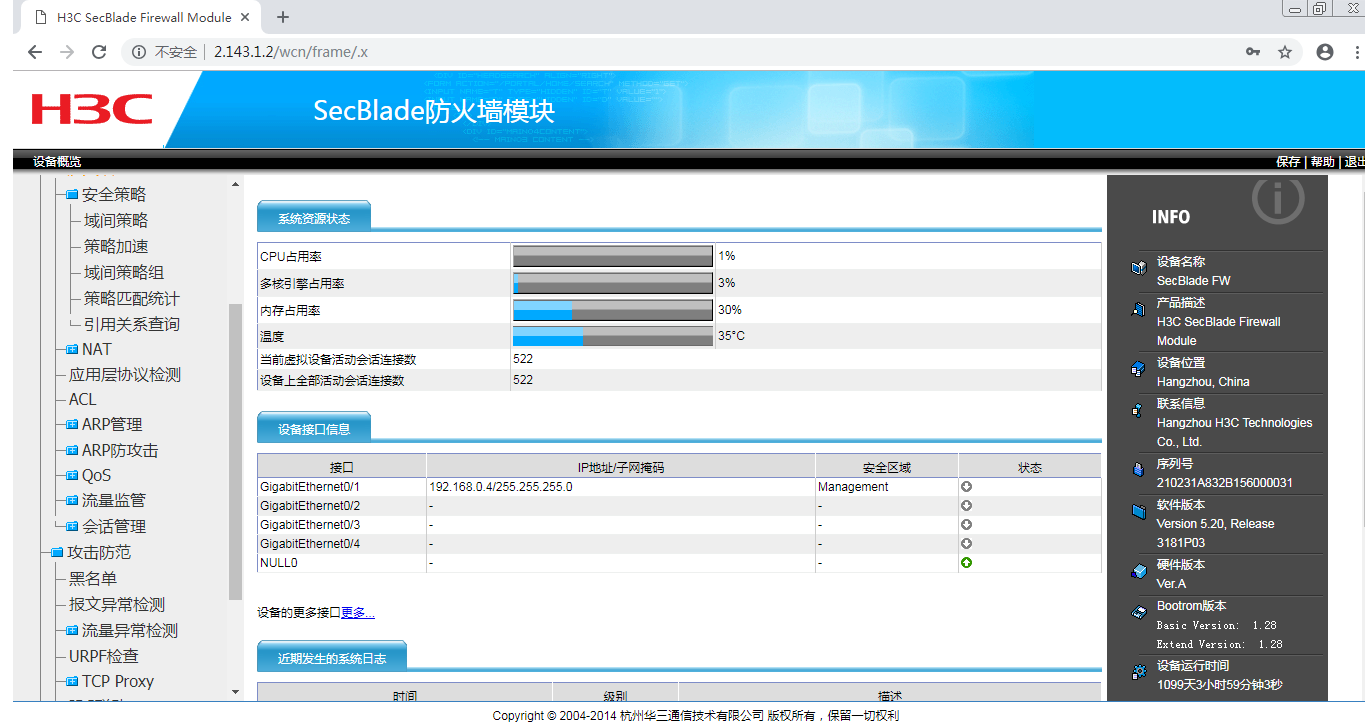Open URPF检查 in the navigation tree
This screenshot has width=1365, height=728.
(104, 656)
